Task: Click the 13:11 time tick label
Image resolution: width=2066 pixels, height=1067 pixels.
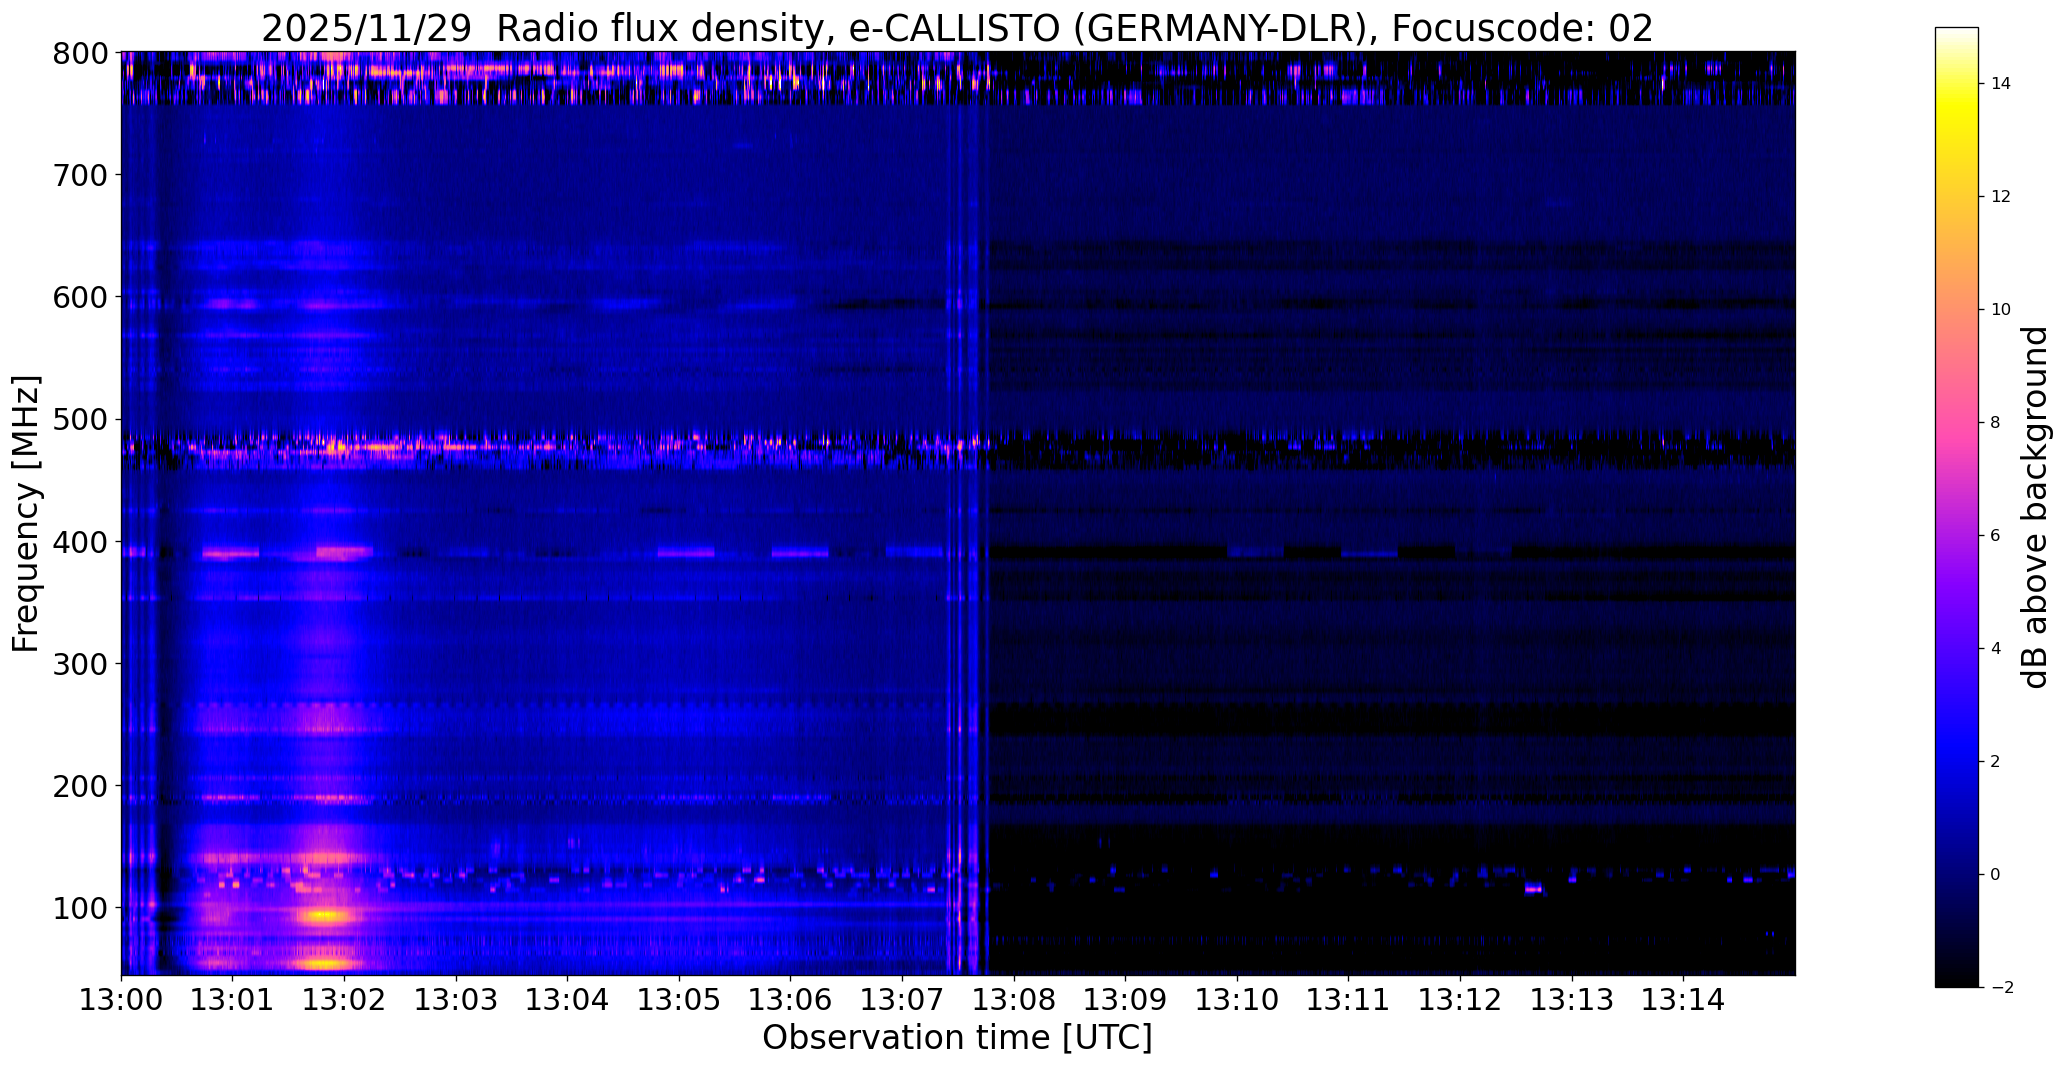Action: [x=1349, y=999]
